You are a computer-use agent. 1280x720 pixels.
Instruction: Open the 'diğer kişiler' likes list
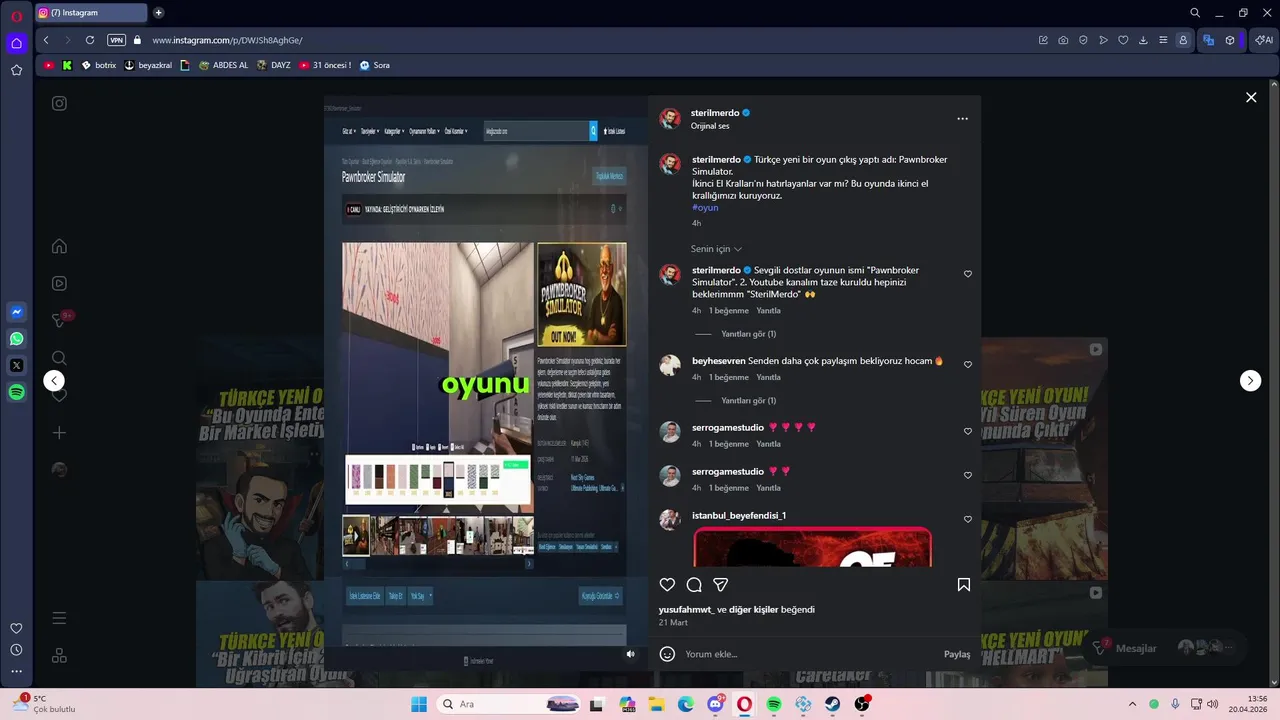click(x=753, y=609)
